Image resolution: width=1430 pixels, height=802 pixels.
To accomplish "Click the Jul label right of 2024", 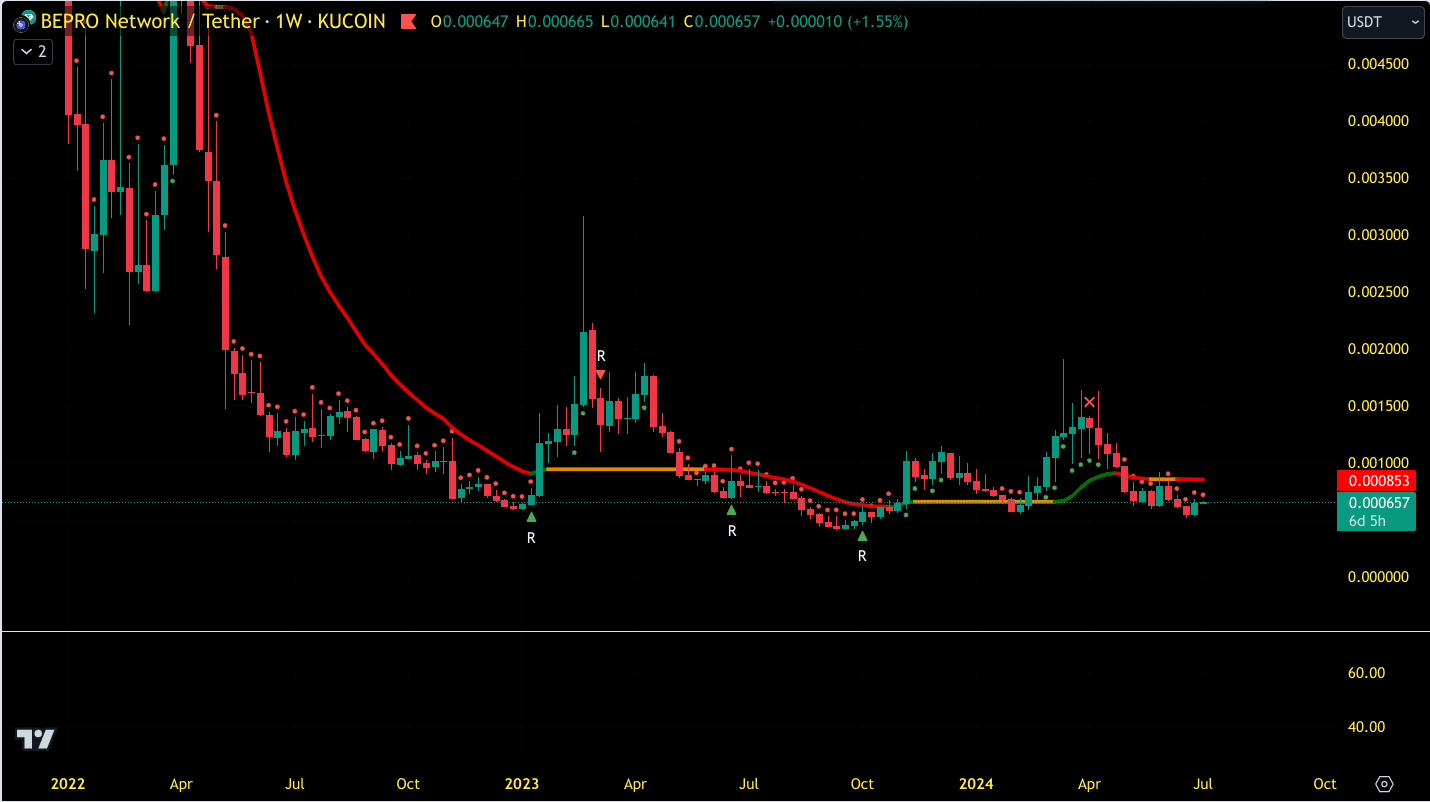I will 1203,784.
